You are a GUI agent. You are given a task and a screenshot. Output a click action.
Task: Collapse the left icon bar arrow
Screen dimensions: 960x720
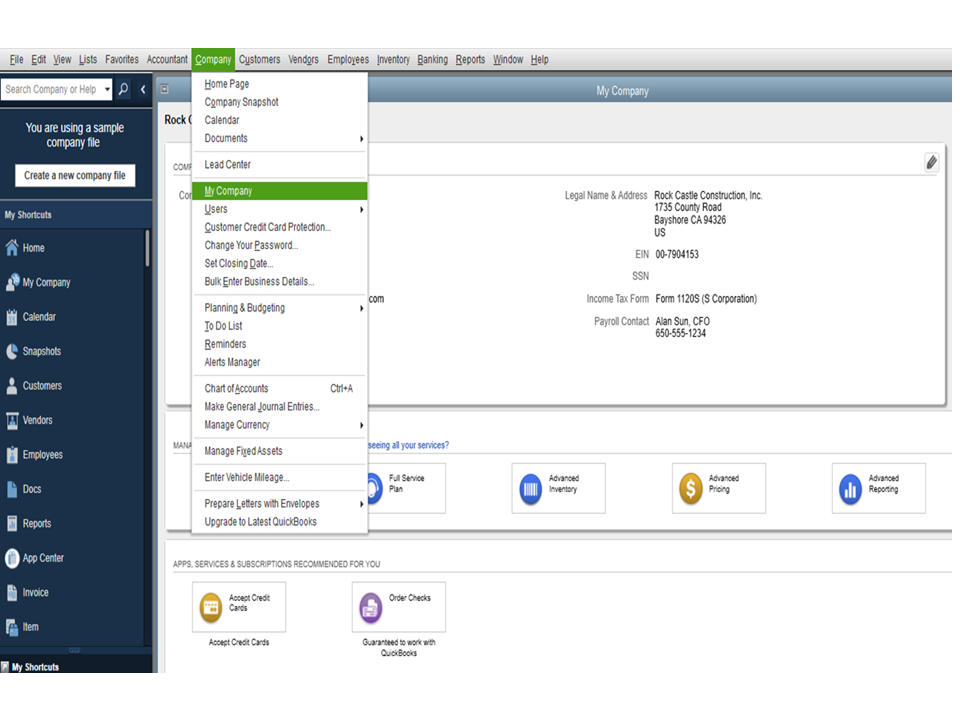(143, 89)
